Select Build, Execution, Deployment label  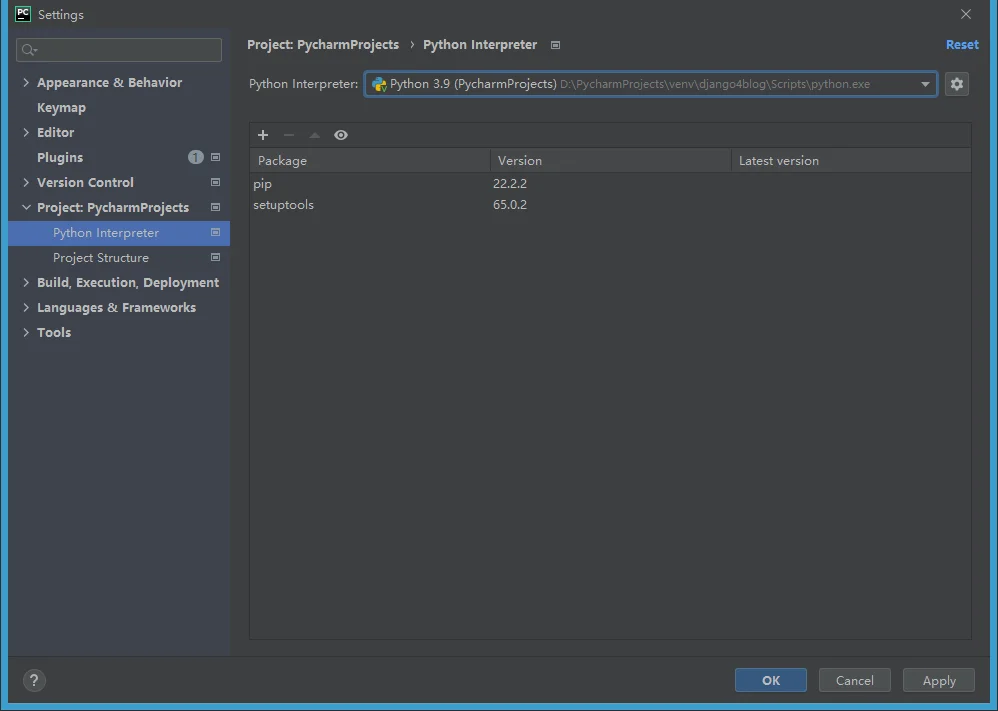click(x=128, y=283)
